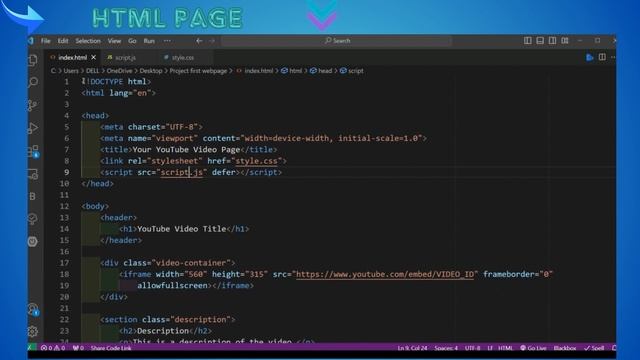This screenshot has width=640, height=360.
Task: Click the Users breadcrumb segment
Action: 71,71
